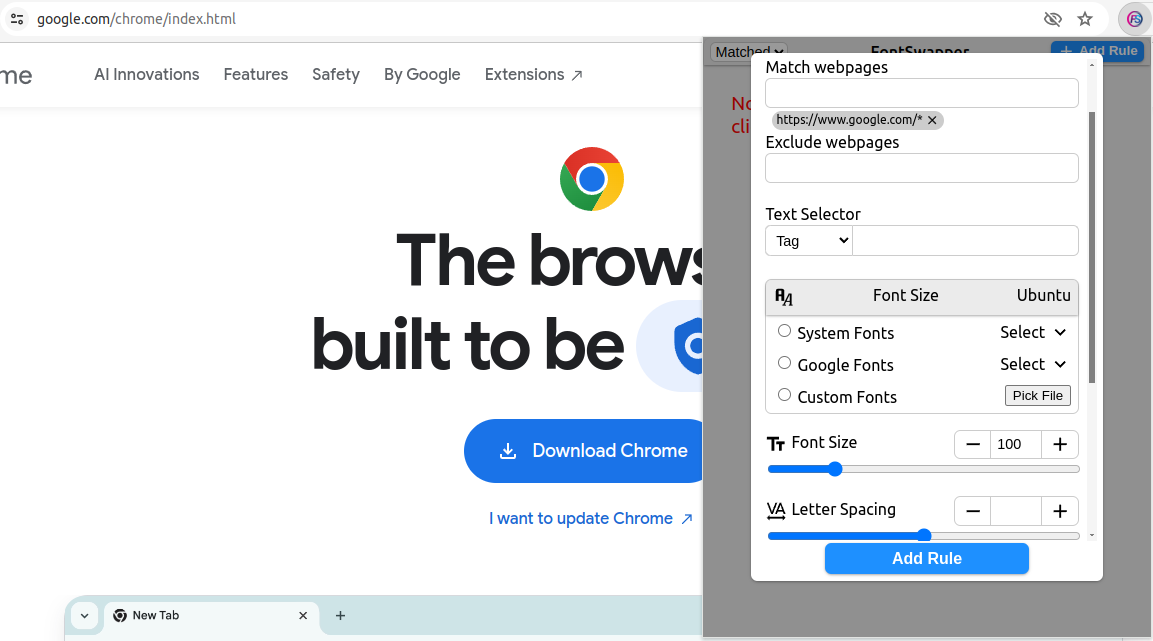Click the Pick File button
The height and width of the screenshot is (641, 1153).
(x=1037, y=396)
